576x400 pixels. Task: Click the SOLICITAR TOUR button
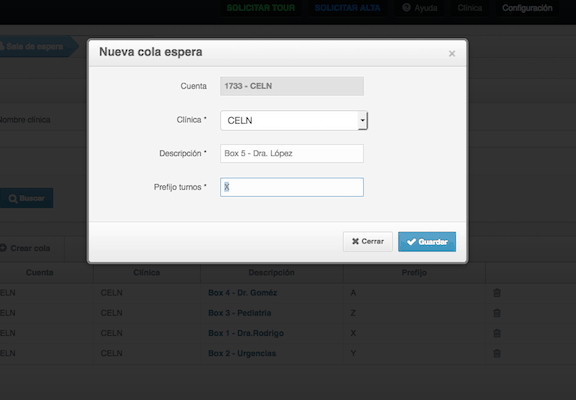pos(260,8)
